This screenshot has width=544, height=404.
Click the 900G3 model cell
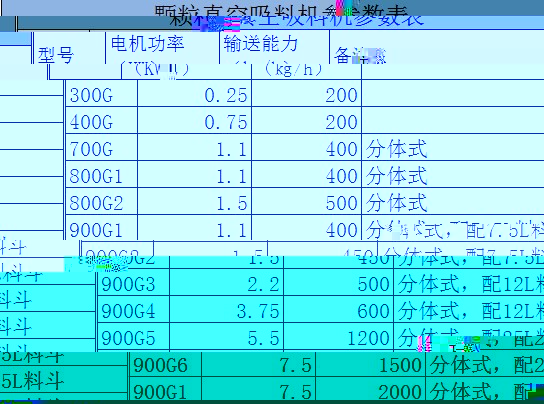click(x=134, y=283)
